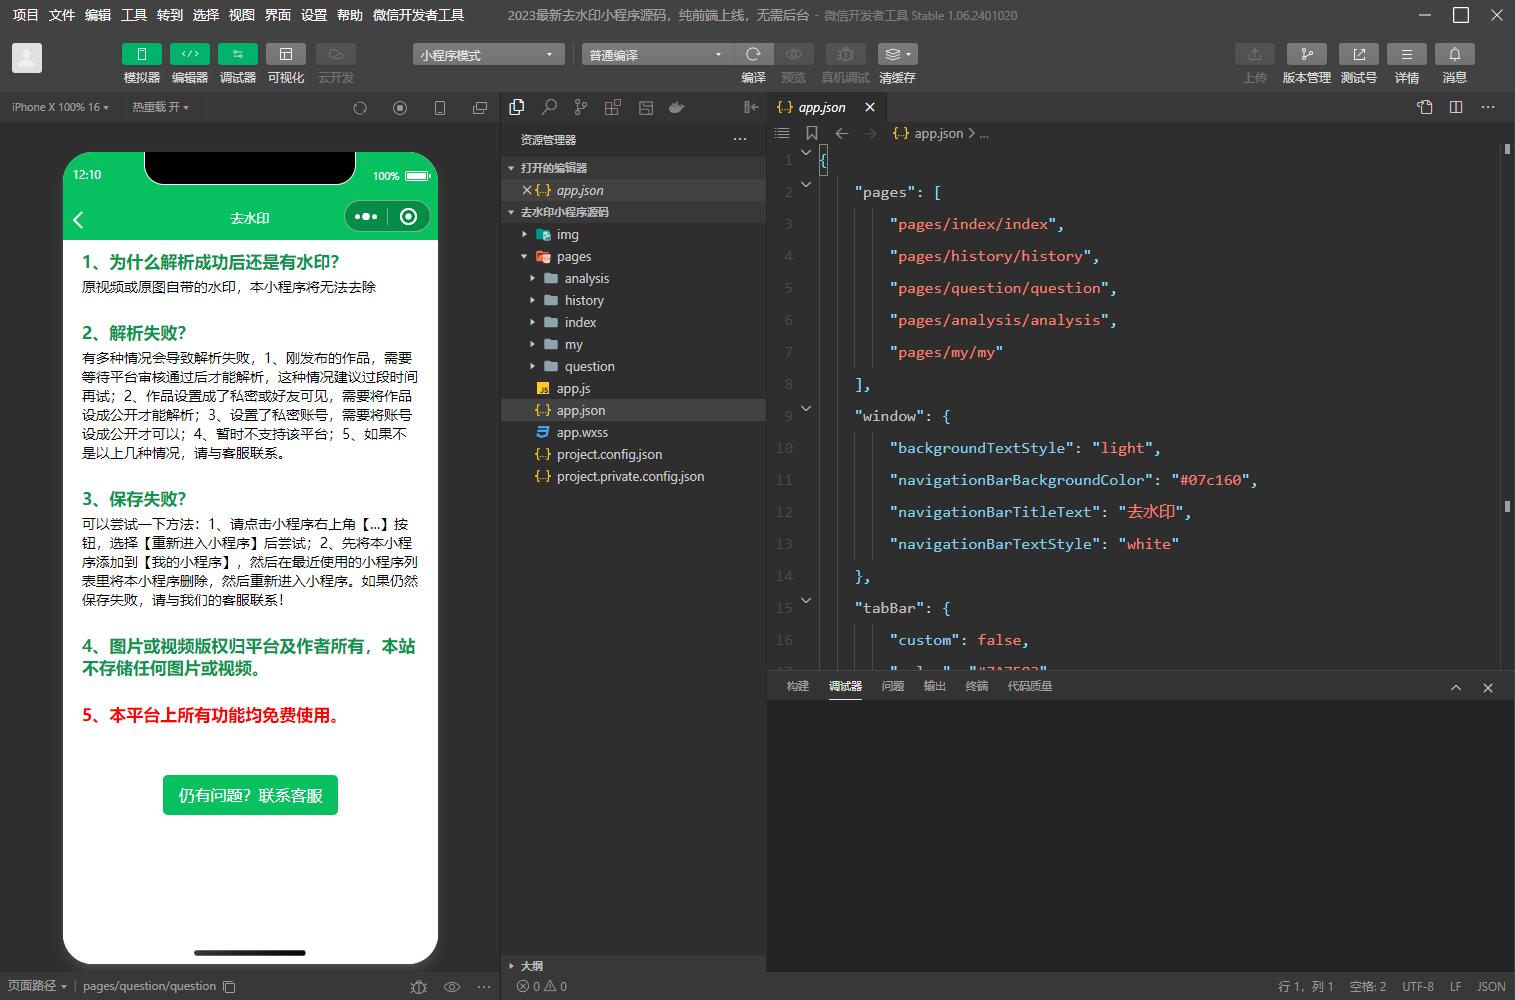1515x1000 pixels.
Task: Click the Upload (上传) icon
Action: pyautogui.click(x=1255, y=54)
